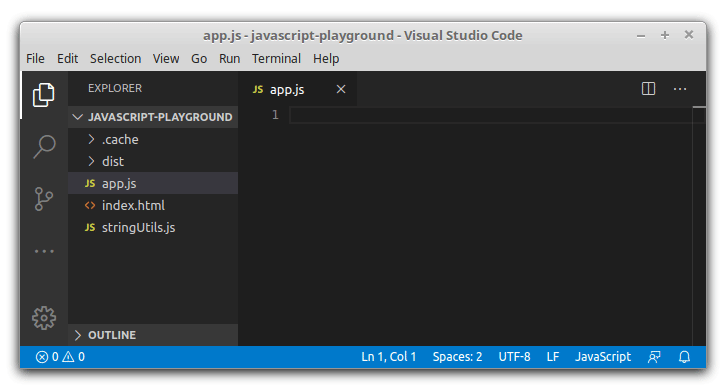Screen dimensions: 721x388
Task: Click the JS icon beside stringUtils.js
Action: [x=90, y=227]
